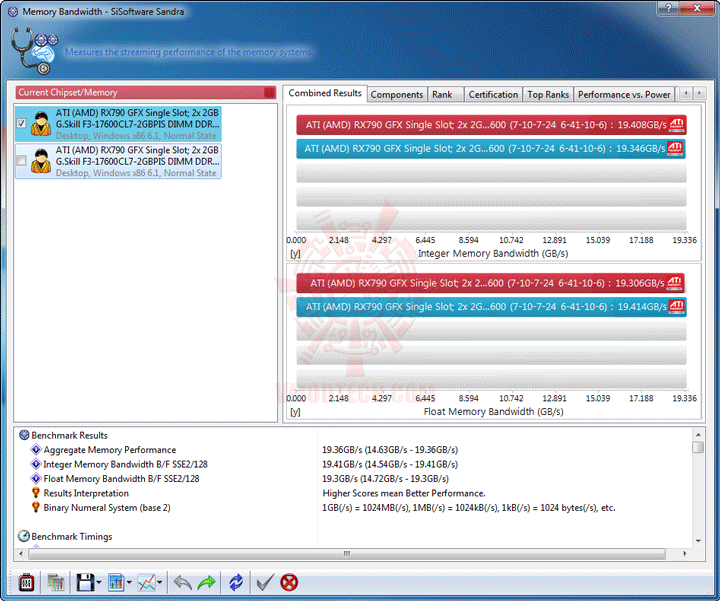Click the window title bar app icon
The image size is (720, 601).
13,11
